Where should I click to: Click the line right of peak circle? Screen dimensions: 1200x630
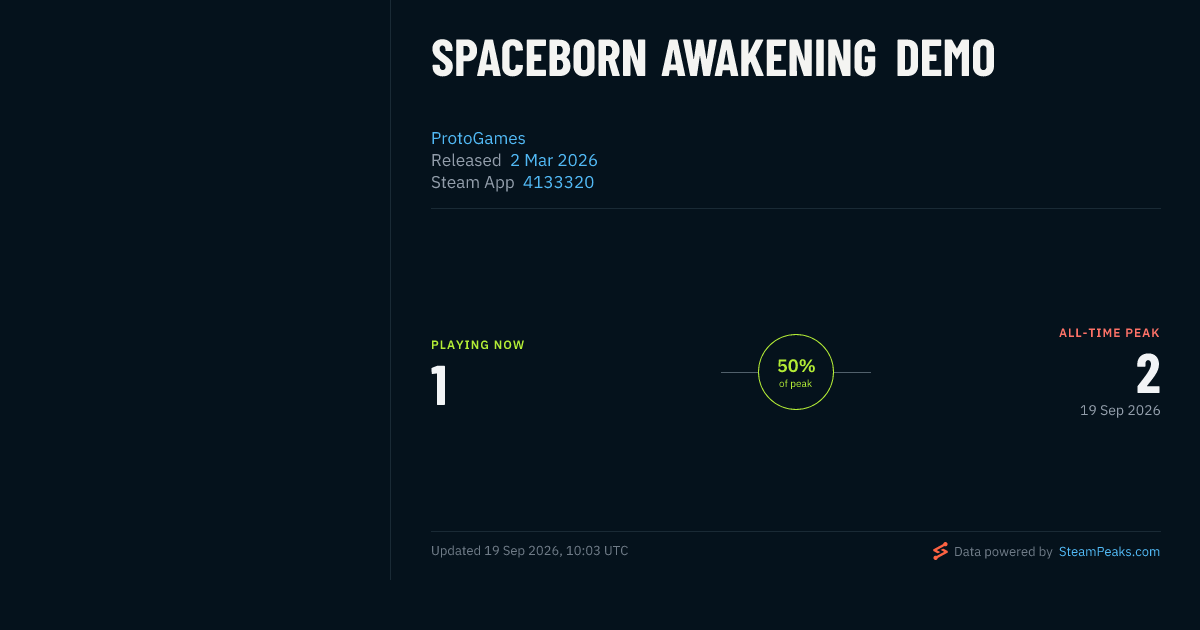coord(852,372)
